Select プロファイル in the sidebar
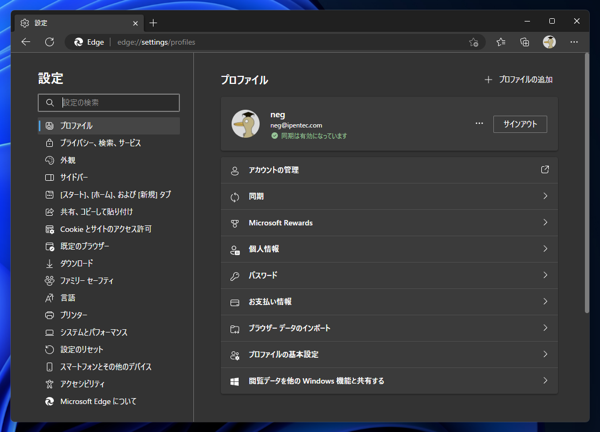 pyautogui.click(x=109, y=126)
